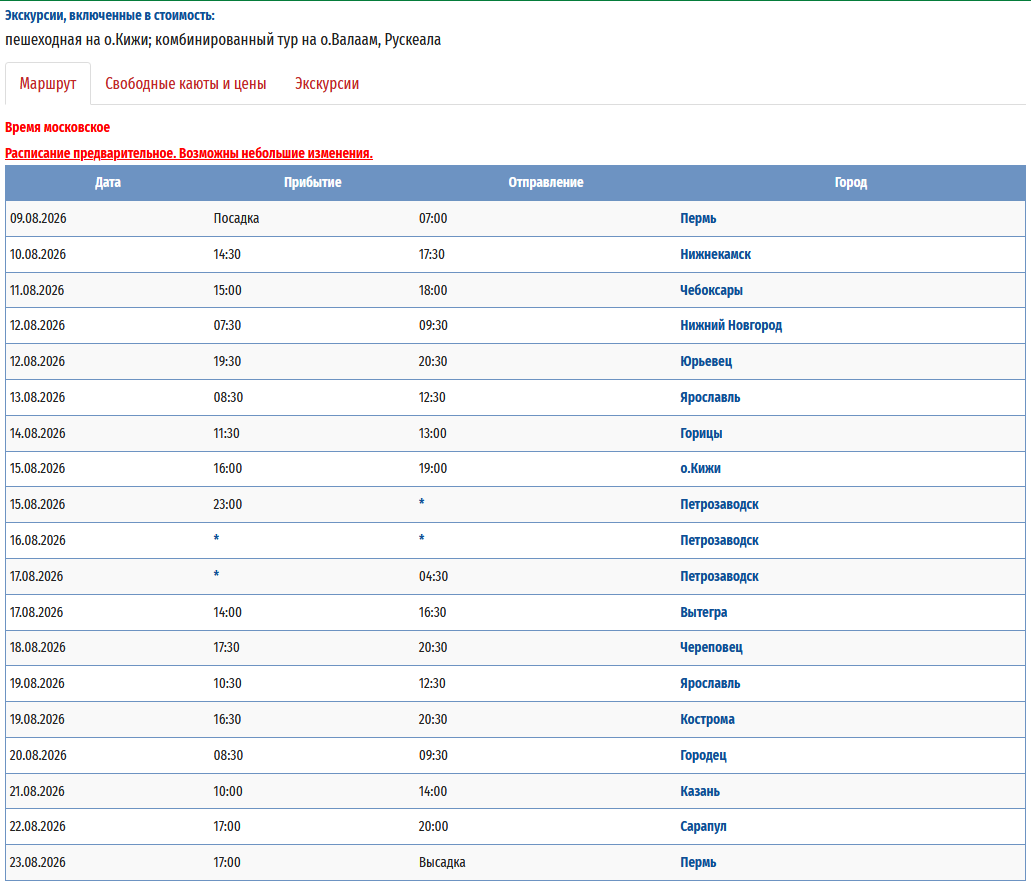Click Ярославль link for 13.08.2026
Viewport: 1031px width, 882px height.
pos(710,397)
